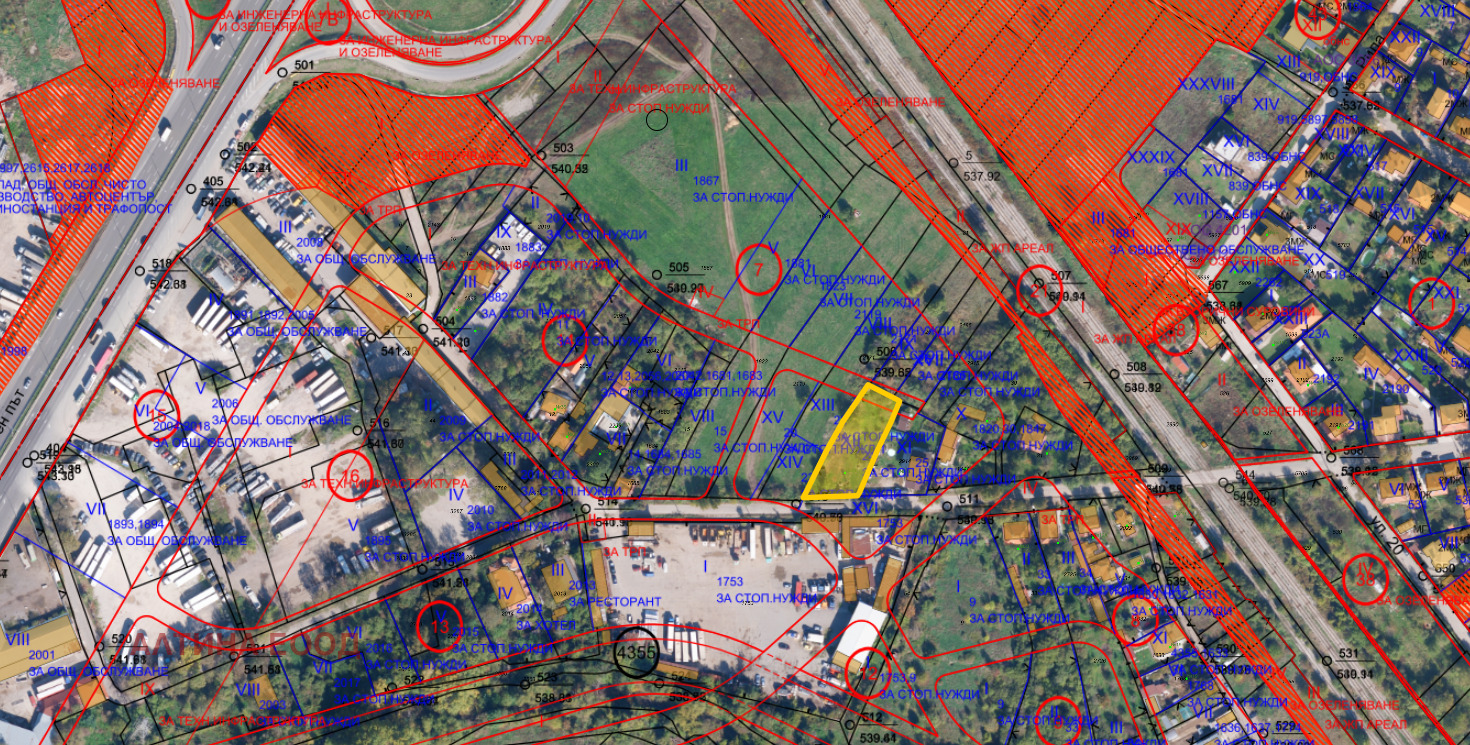
Task: Select the black circle labeled 4355
Action: tap(636, 650)
